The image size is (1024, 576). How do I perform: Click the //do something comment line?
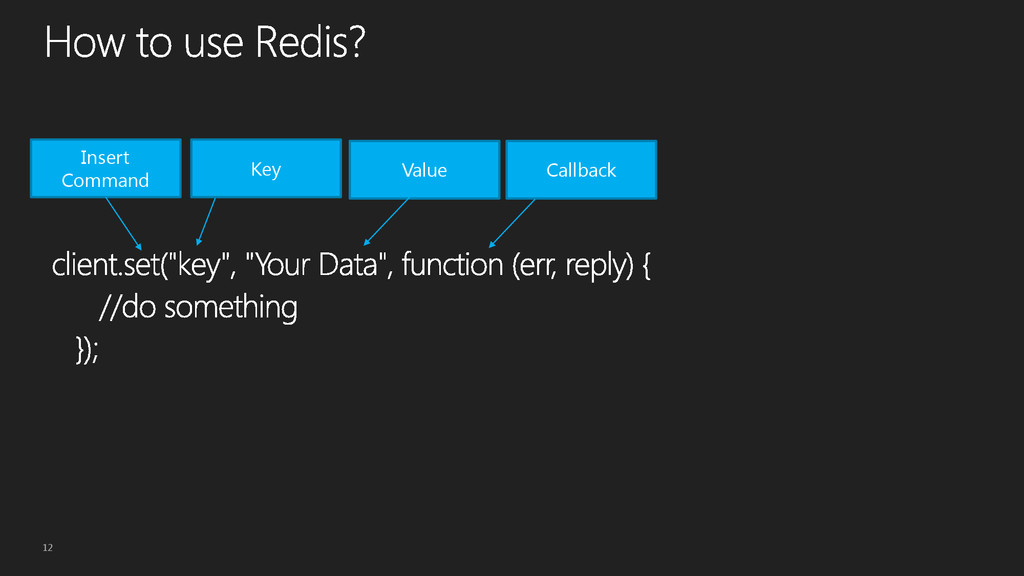198,307
